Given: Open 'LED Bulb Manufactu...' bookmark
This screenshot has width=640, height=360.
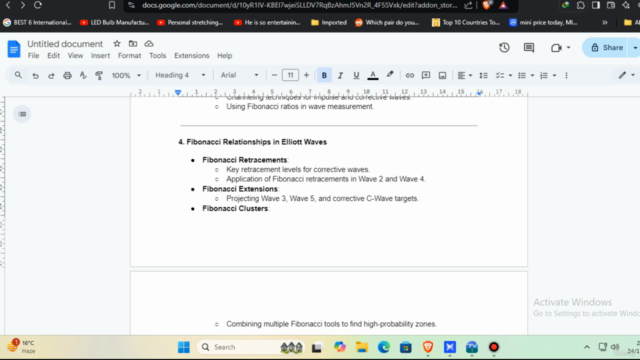Looking at the screenshot, I should [114, 22].
